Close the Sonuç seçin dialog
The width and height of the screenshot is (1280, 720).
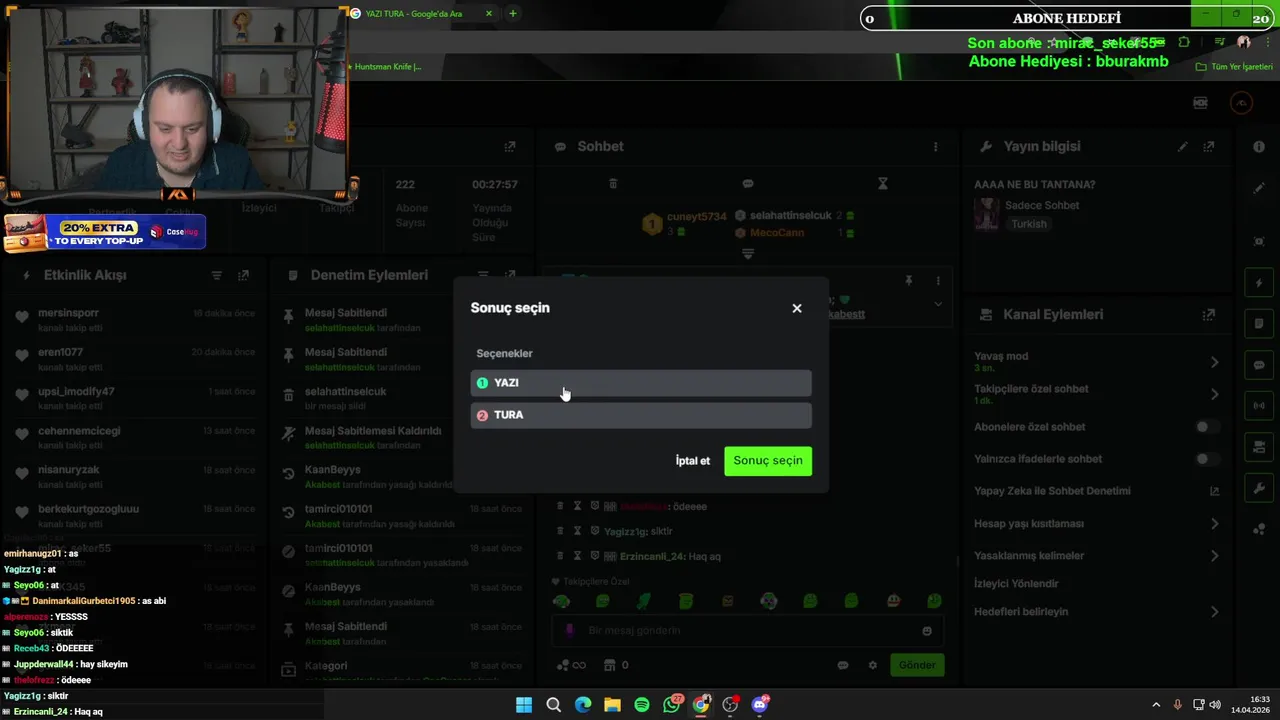click(x=797, y=308)
